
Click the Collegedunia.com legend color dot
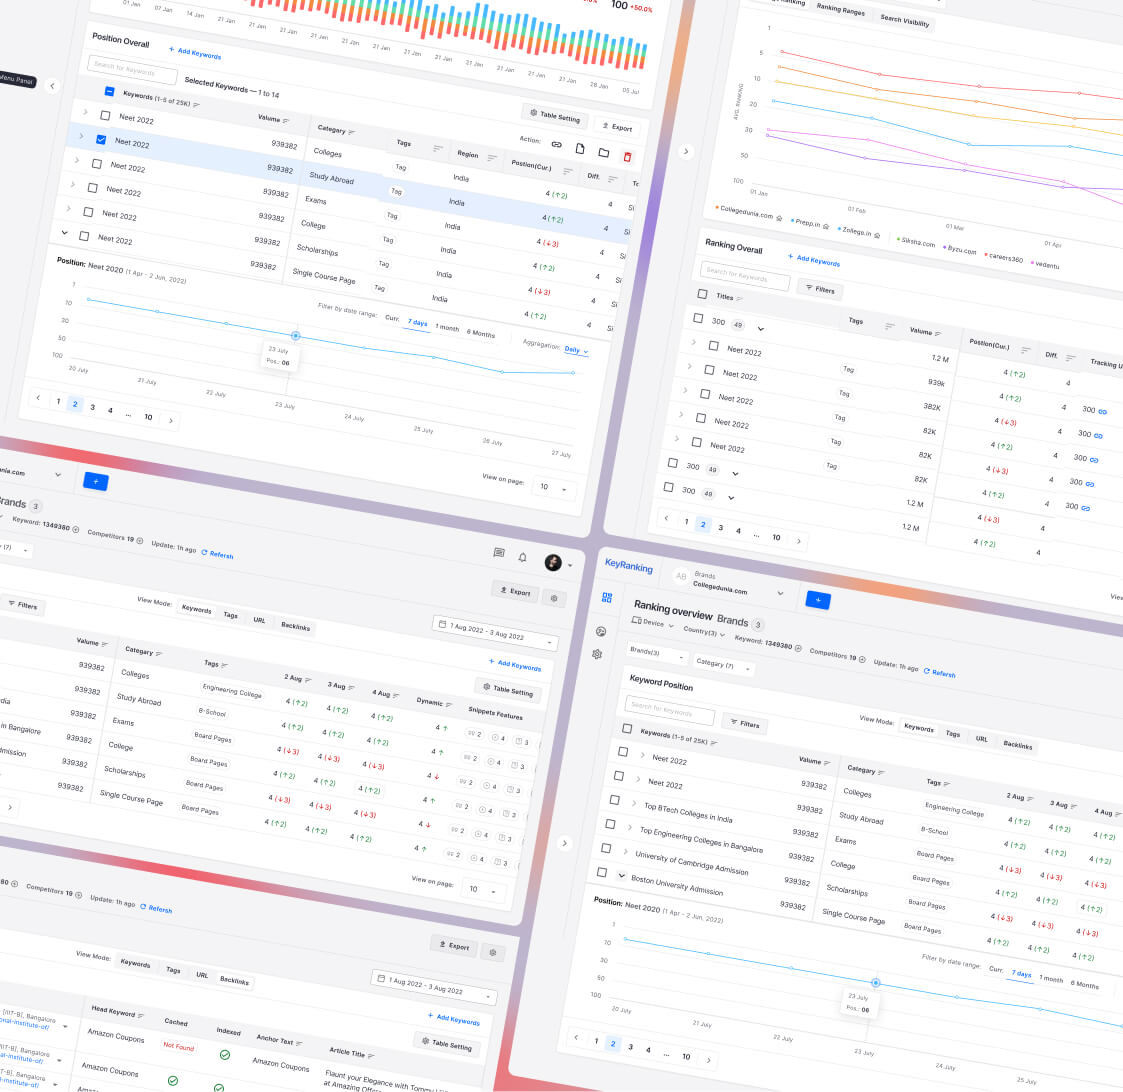717,208
